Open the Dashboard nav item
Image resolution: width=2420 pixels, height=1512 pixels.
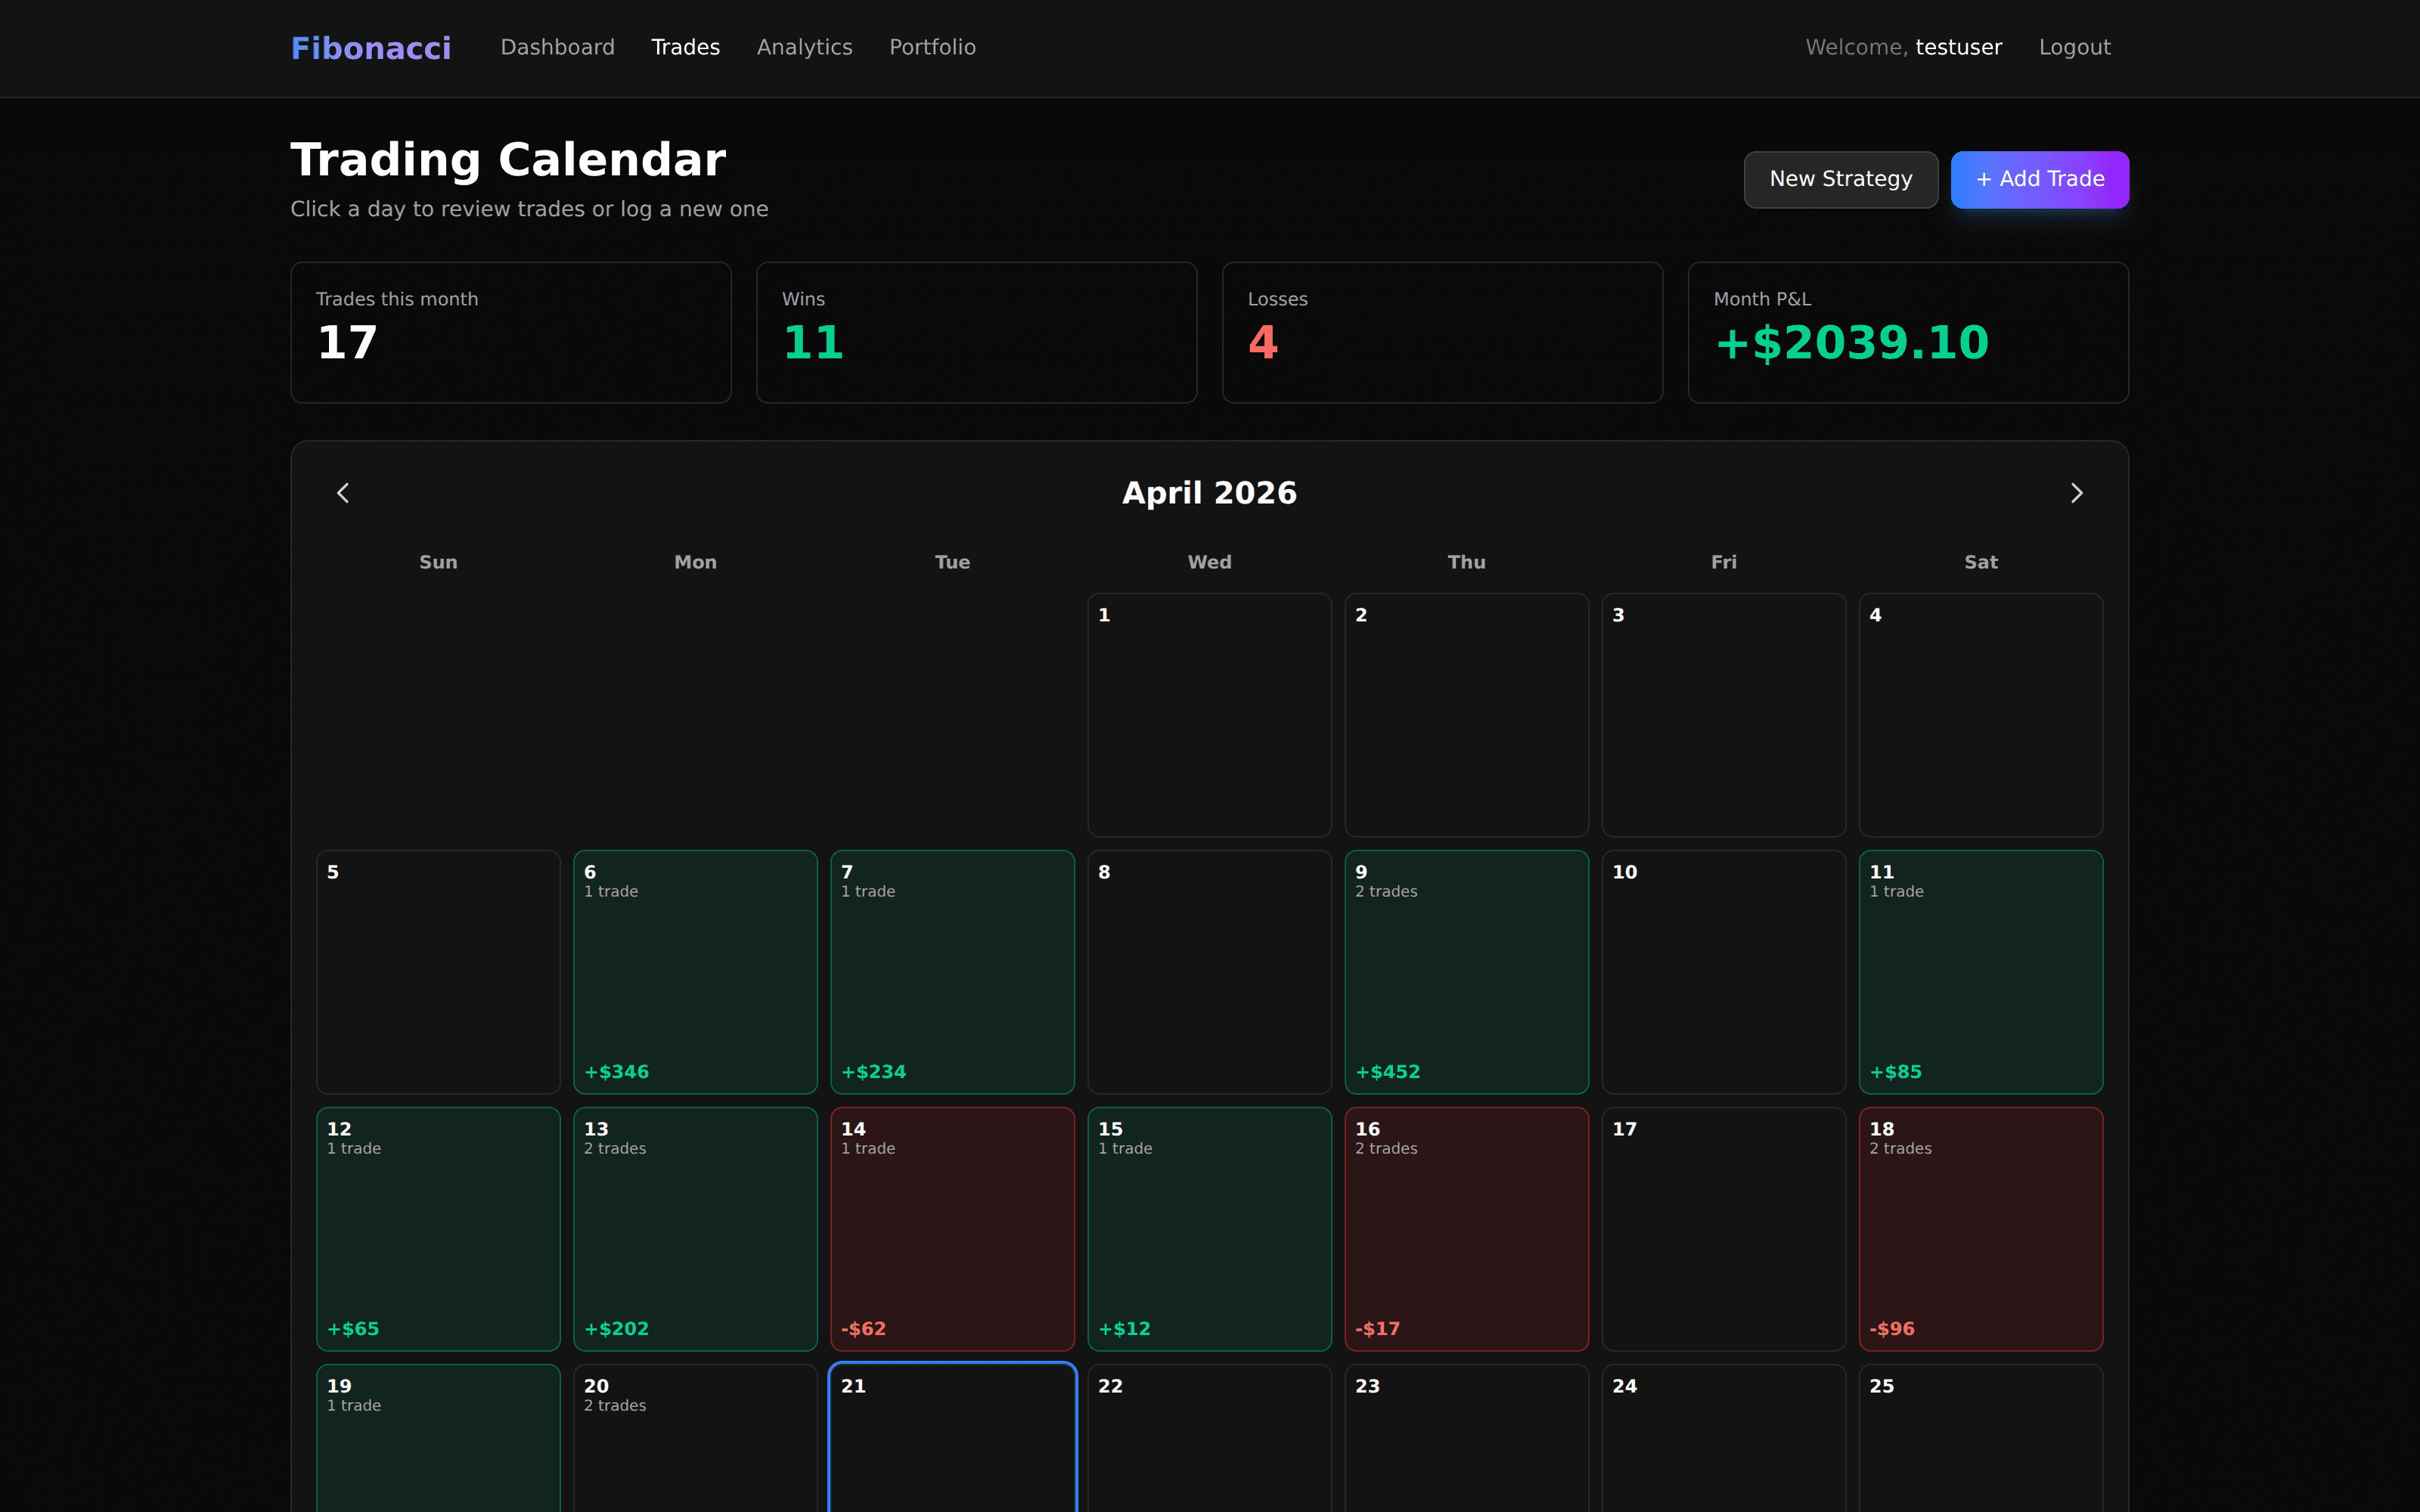pyautogui.click(x=557, y=47)
